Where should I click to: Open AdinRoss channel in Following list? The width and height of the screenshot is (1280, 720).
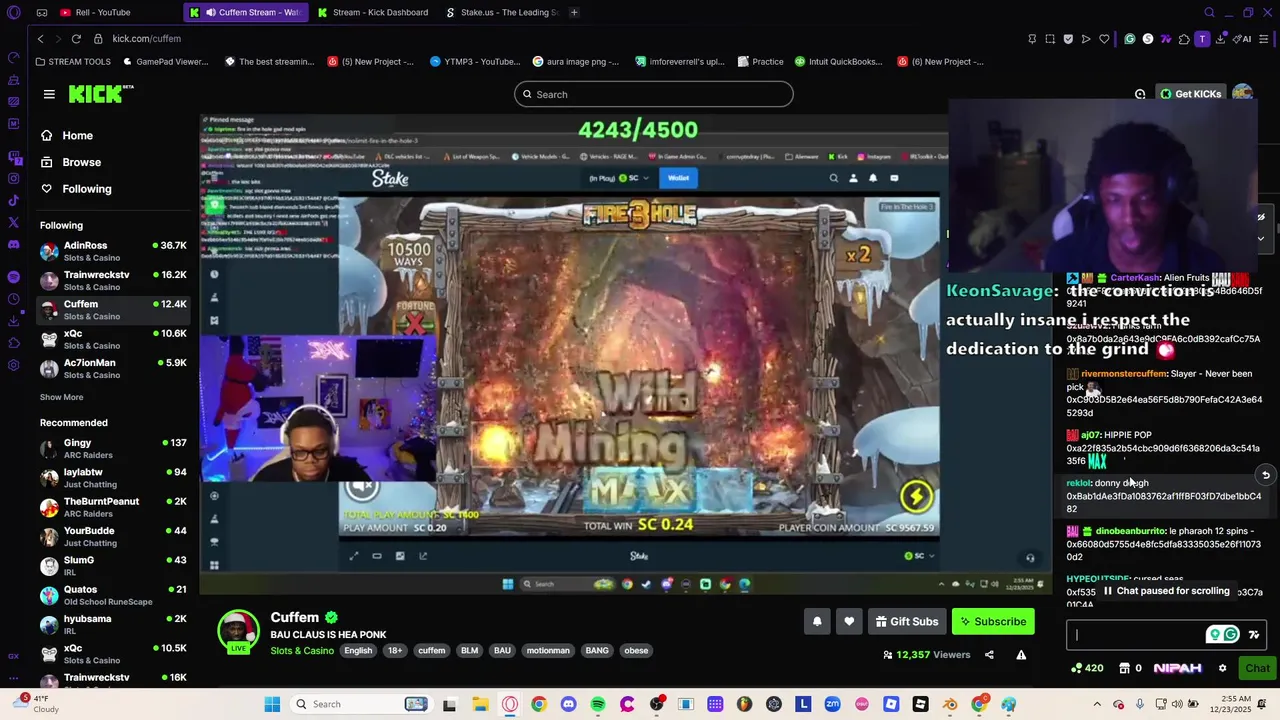[x=113, y=251]
